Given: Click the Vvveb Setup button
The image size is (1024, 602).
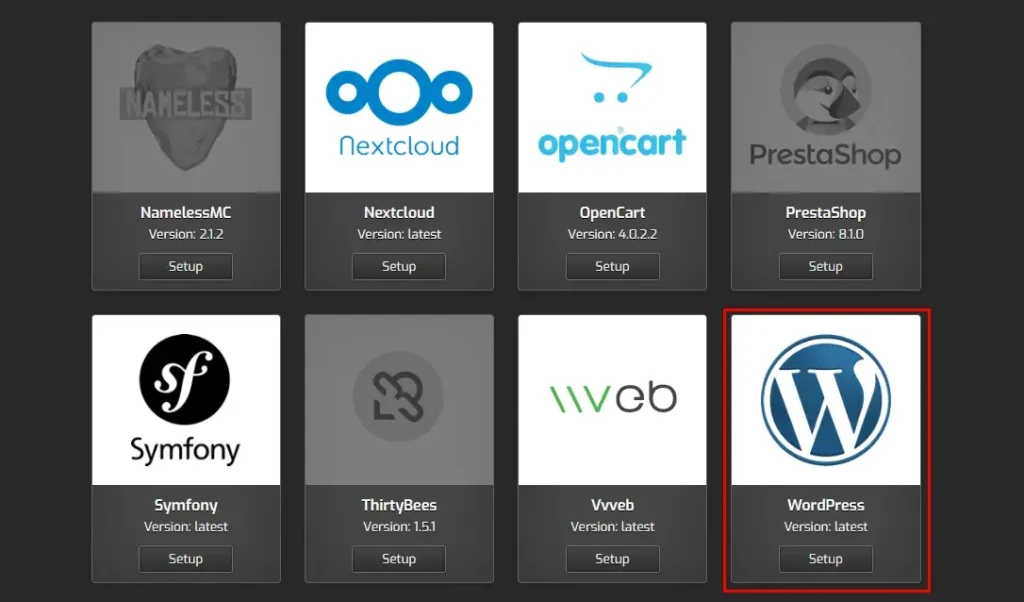Looking at the screenshot, I should point(612,559).
